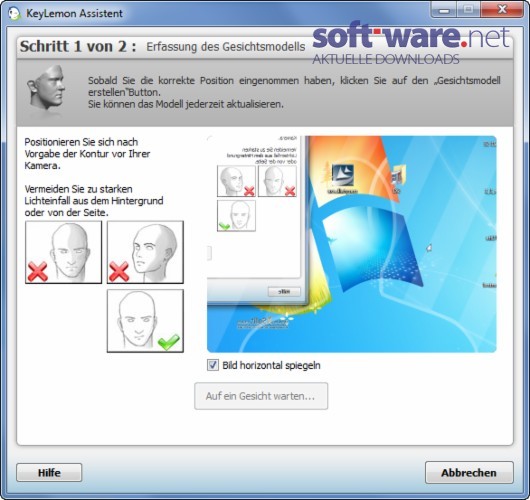This screenshot has height=500, width=530.
Task: Select the half-shadowed face example image
Action: click(x=64, y=252)
